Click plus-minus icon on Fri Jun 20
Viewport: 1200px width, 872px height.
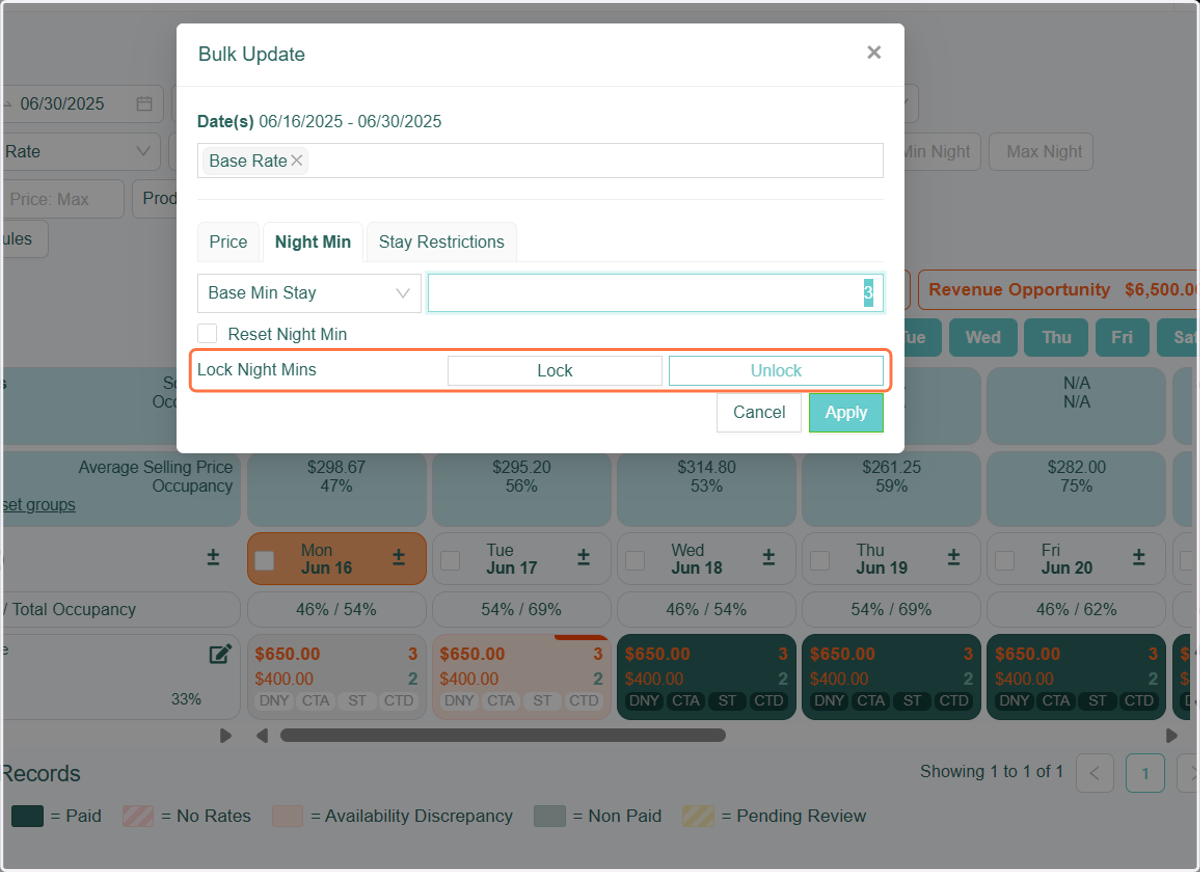(1139, 557)
